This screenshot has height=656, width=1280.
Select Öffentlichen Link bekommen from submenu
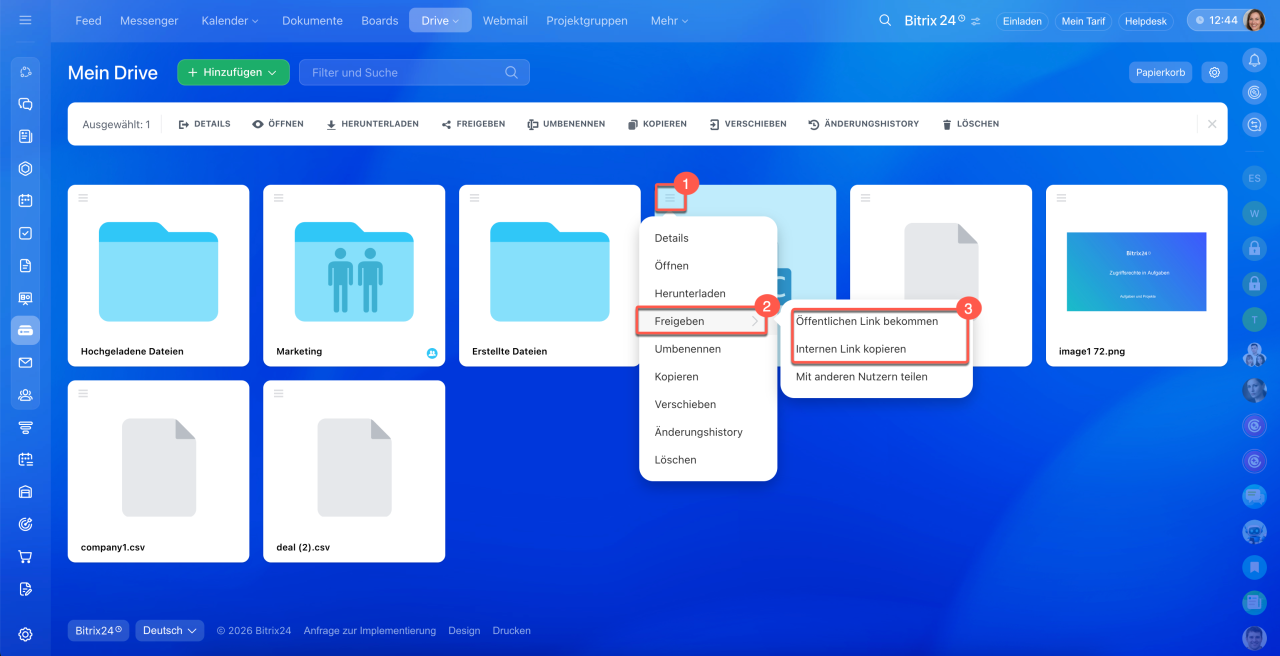coord(866,321)
